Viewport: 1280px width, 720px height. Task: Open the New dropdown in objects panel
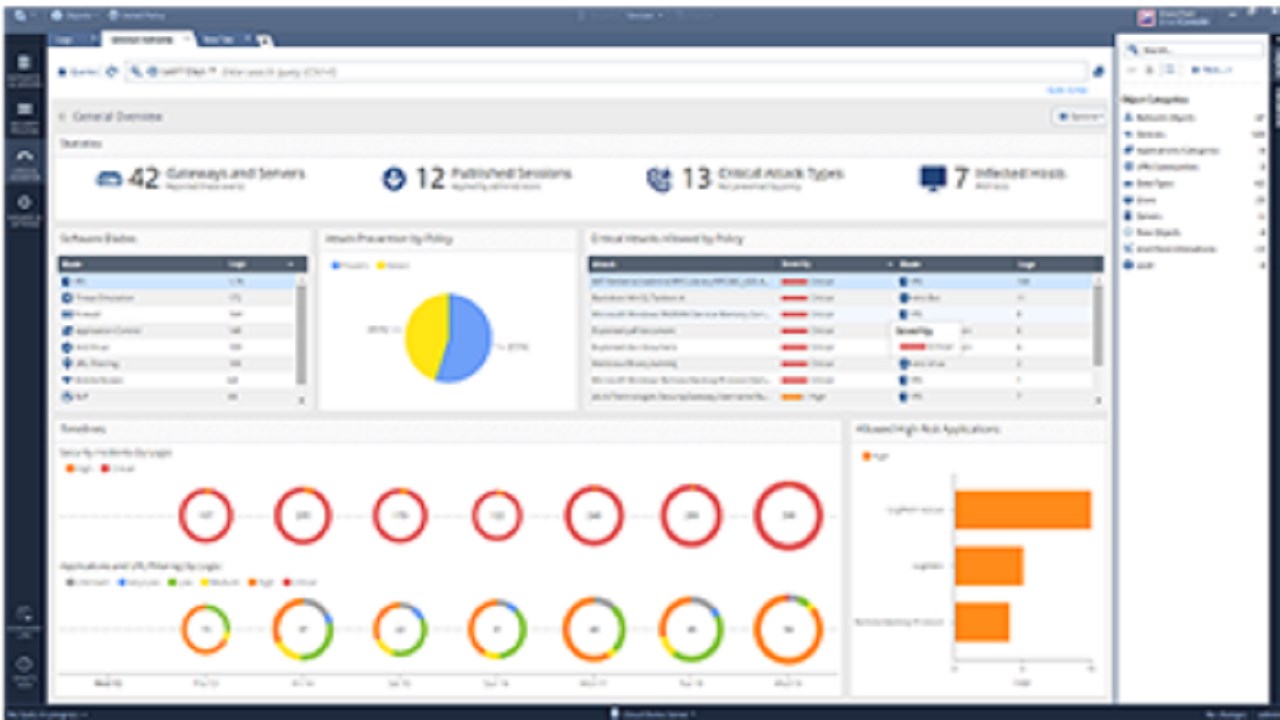point(1210,70)
